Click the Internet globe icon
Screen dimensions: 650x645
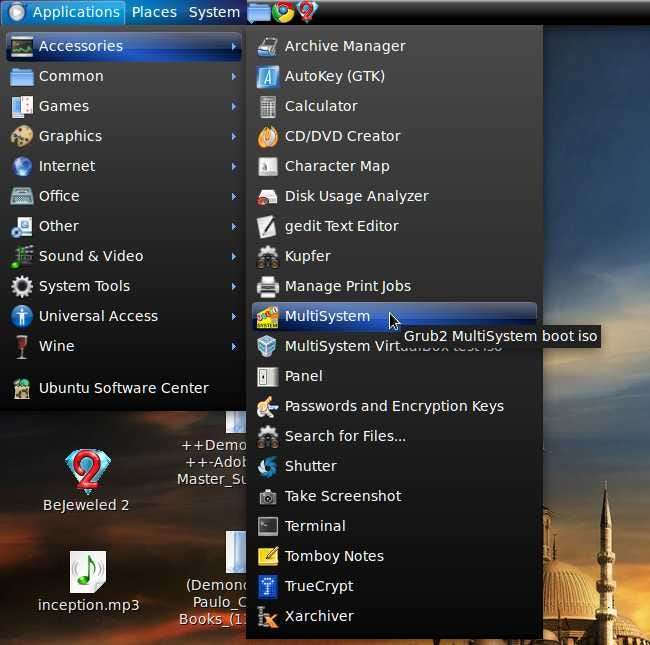(x=22, y=167)
